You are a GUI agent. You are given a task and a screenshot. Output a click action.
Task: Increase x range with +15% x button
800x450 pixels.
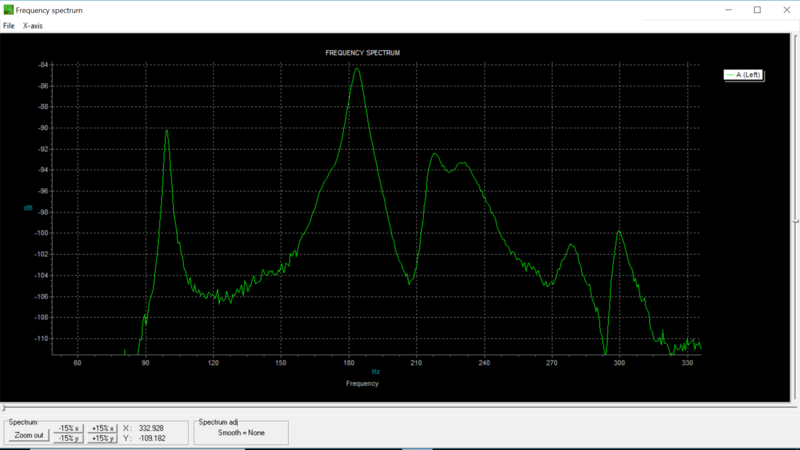(x=103, y=428)
